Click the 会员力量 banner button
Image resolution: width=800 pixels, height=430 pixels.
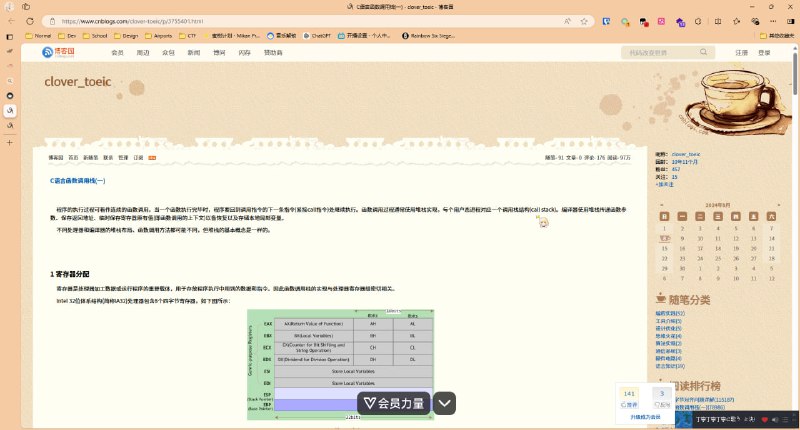click(x=394, y=403)
